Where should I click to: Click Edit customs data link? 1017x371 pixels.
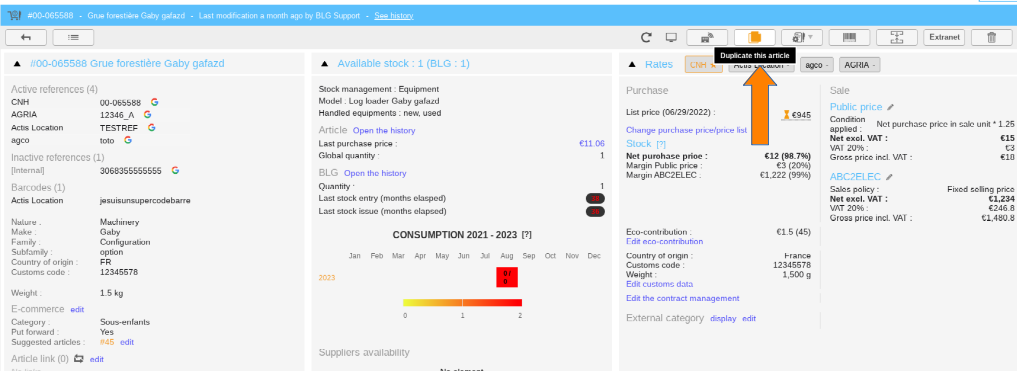tap(659, 284)
